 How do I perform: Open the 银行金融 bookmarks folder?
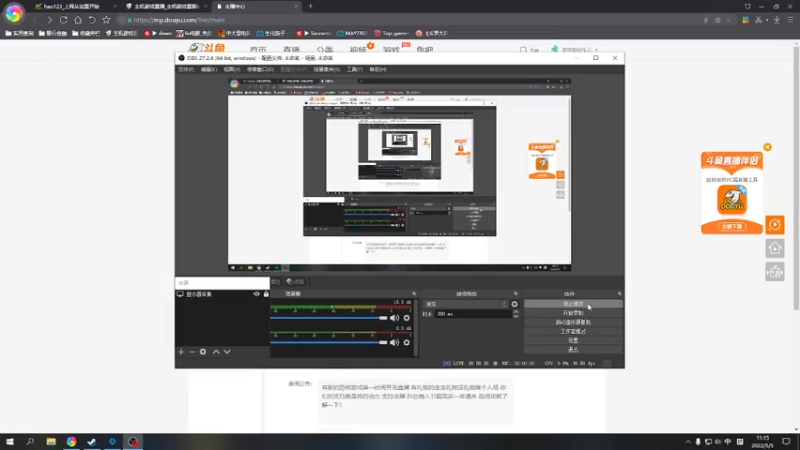(53, 33)
